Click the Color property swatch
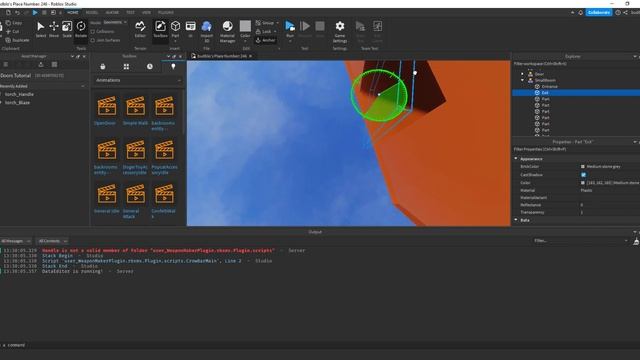The image size is (640, 360). [x=582, y=183]
